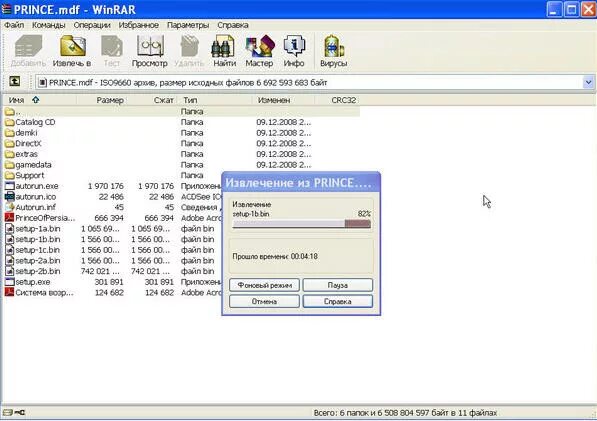This screenshot has height=421, width=597.
Task: Open the Избранное menu
Action: tap(139, 25)
